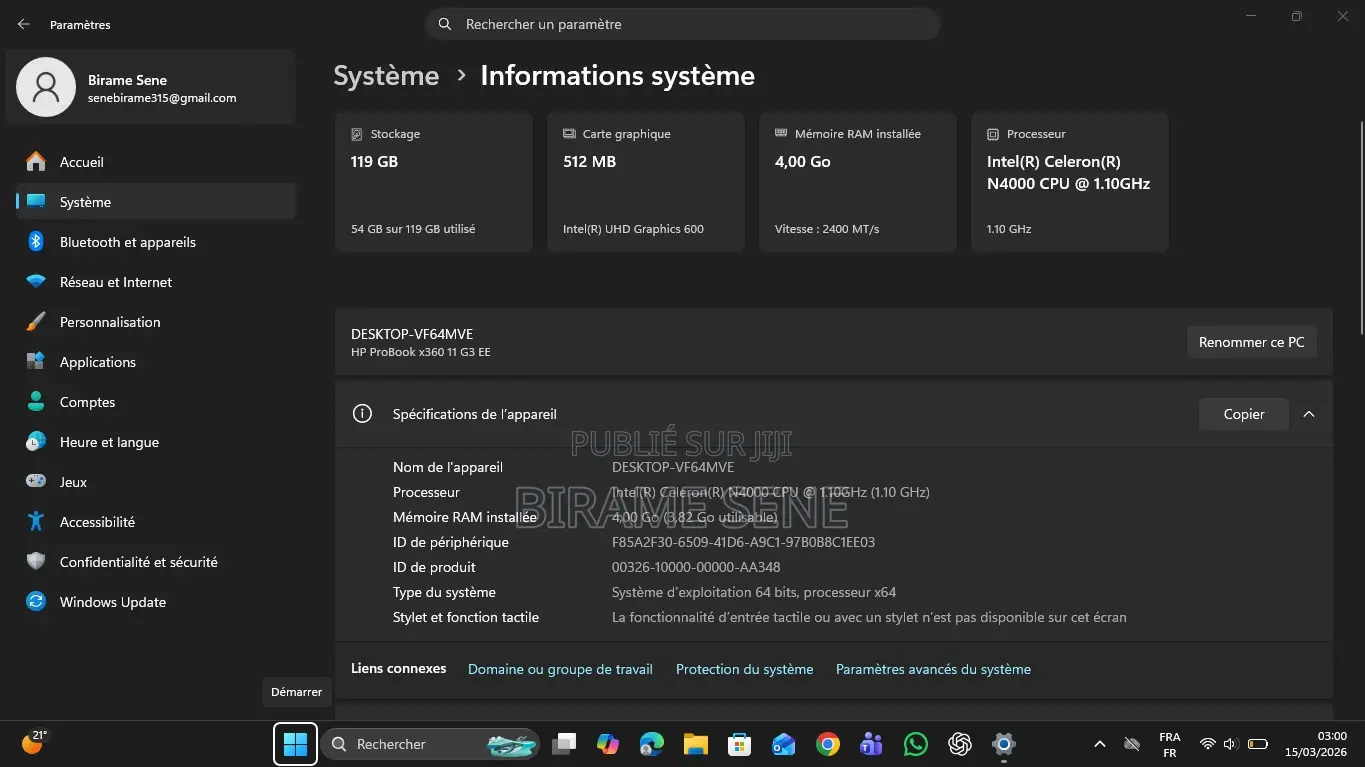Open File Explorer from the taskbar
The height and width of the screenshot is (767, 1365).
[x=696, y=744]
